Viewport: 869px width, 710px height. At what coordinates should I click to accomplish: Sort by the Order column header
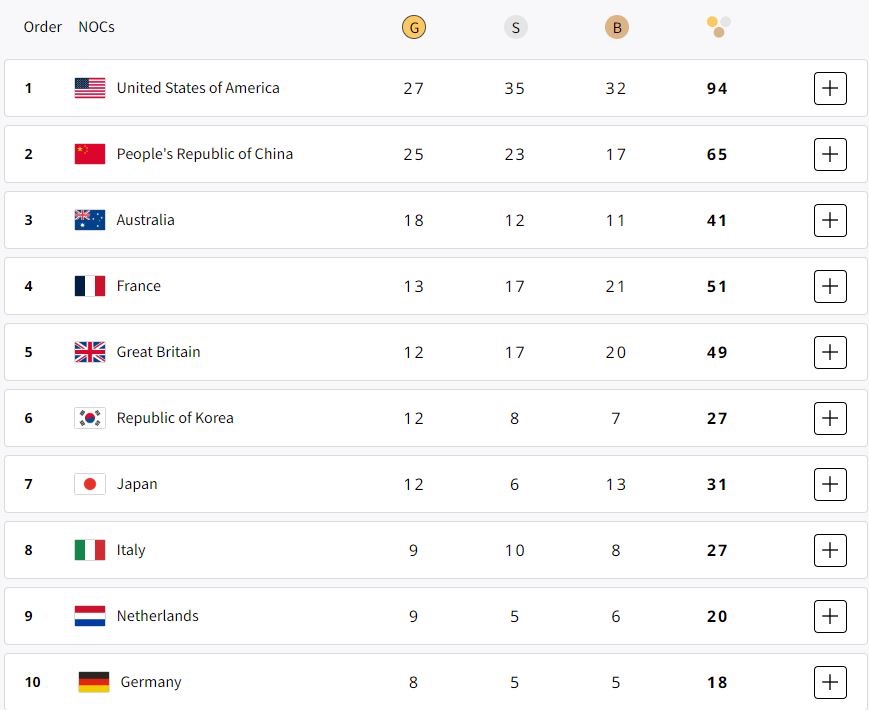(43, 27)
